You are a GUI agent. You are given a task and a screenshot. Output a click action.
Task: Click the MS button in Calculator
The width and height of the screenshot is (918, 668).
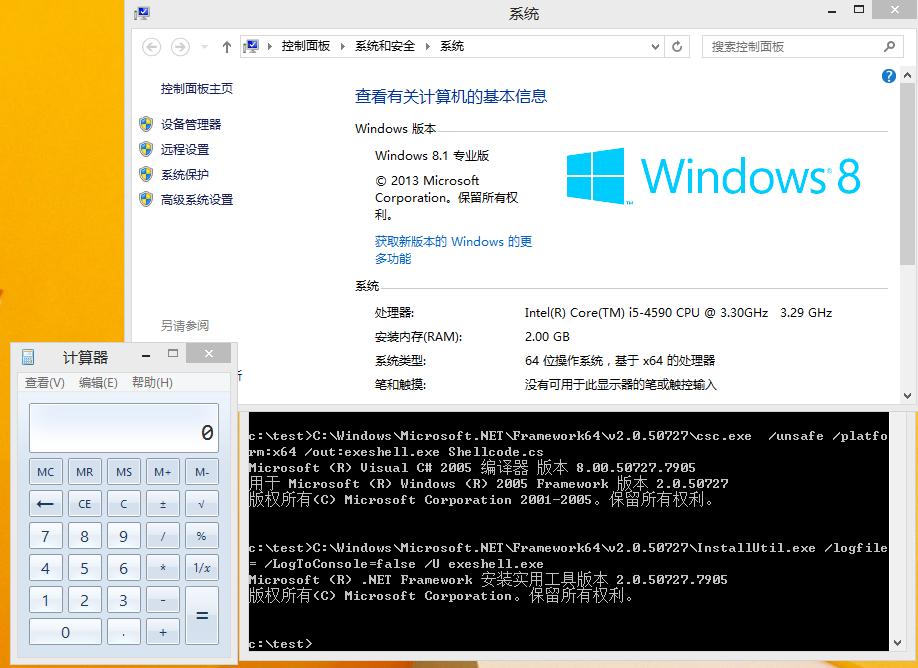click(124, 472)
